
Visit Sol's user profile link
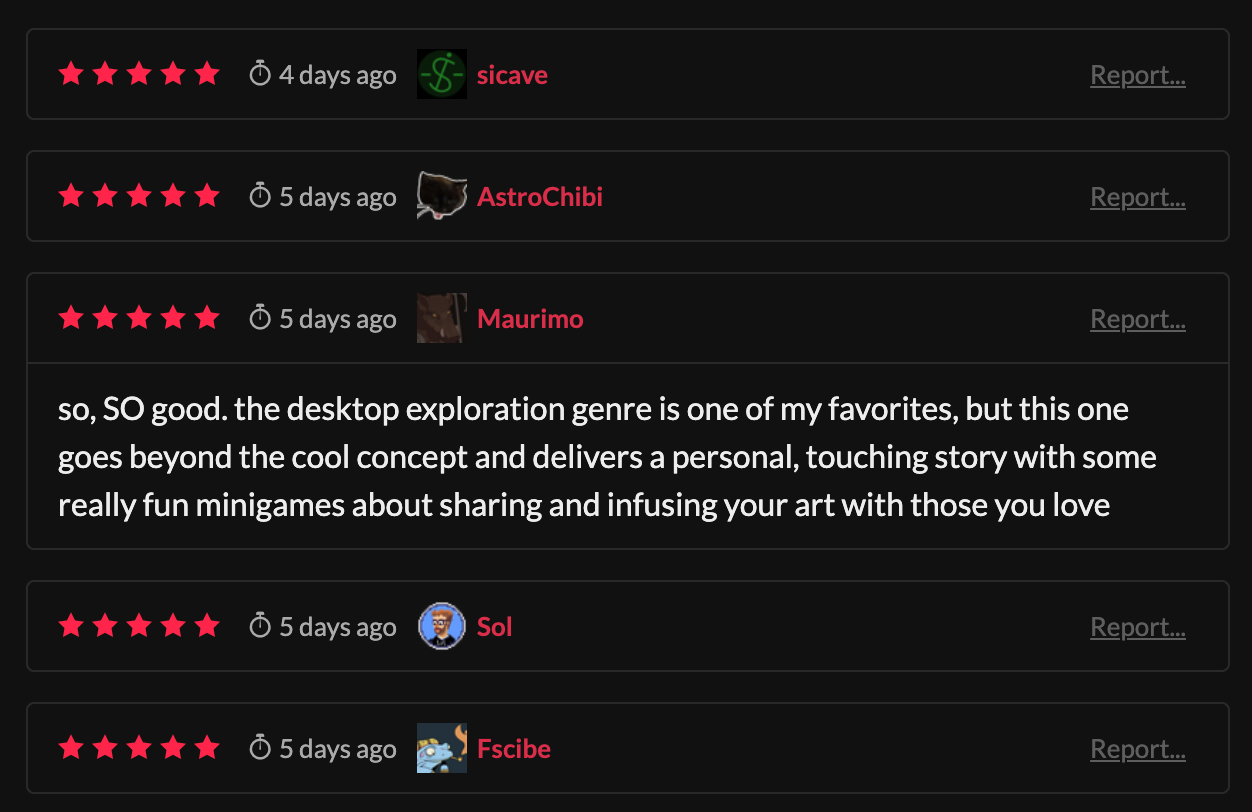[495, 627]
